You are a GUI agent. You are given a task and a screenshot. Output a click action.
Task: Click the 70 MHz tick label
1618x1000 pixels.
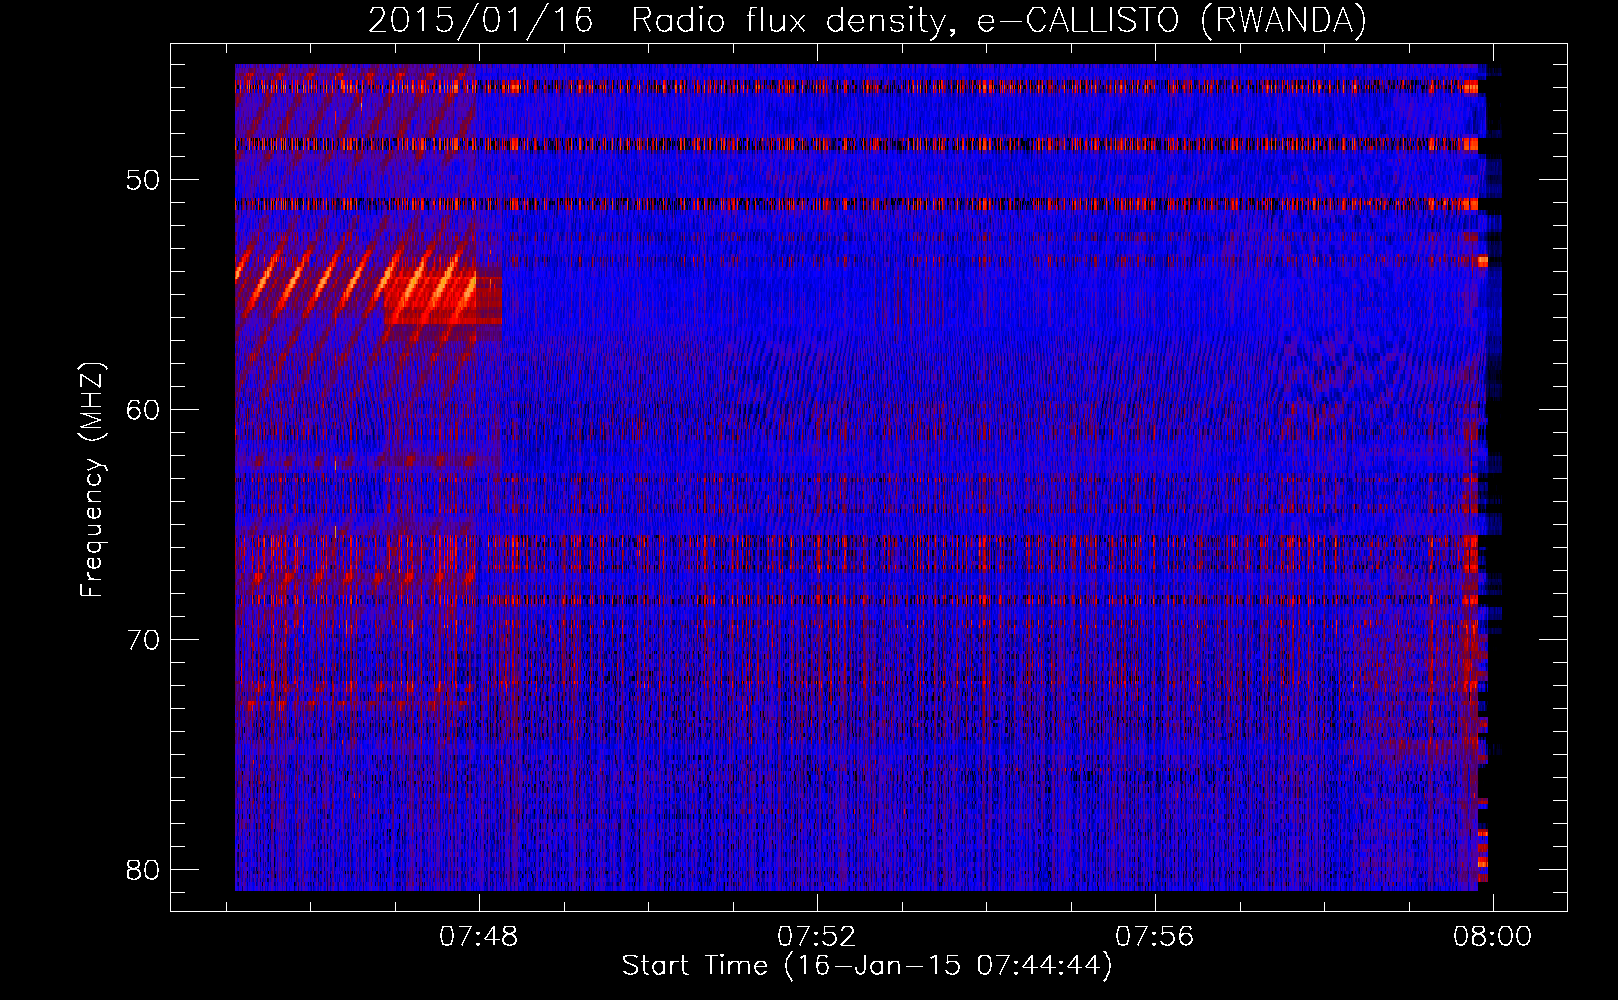(144, 639)
